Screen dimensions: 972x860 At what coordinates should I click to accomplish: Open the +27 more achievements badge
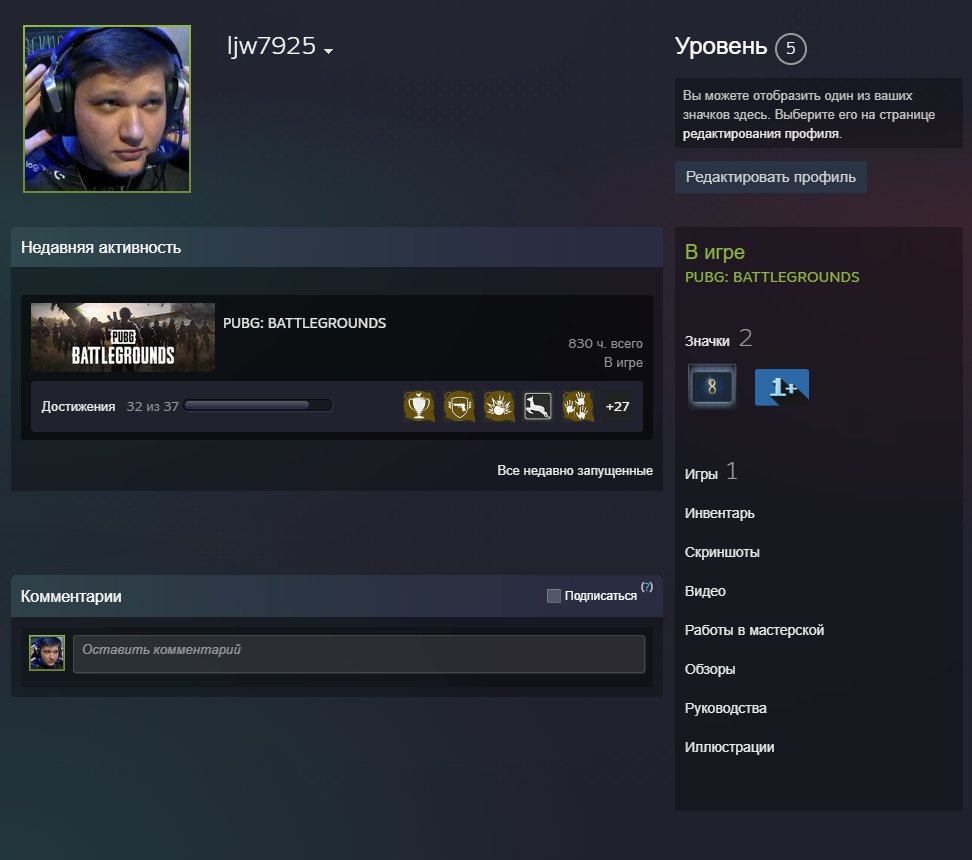coord(617,407)
